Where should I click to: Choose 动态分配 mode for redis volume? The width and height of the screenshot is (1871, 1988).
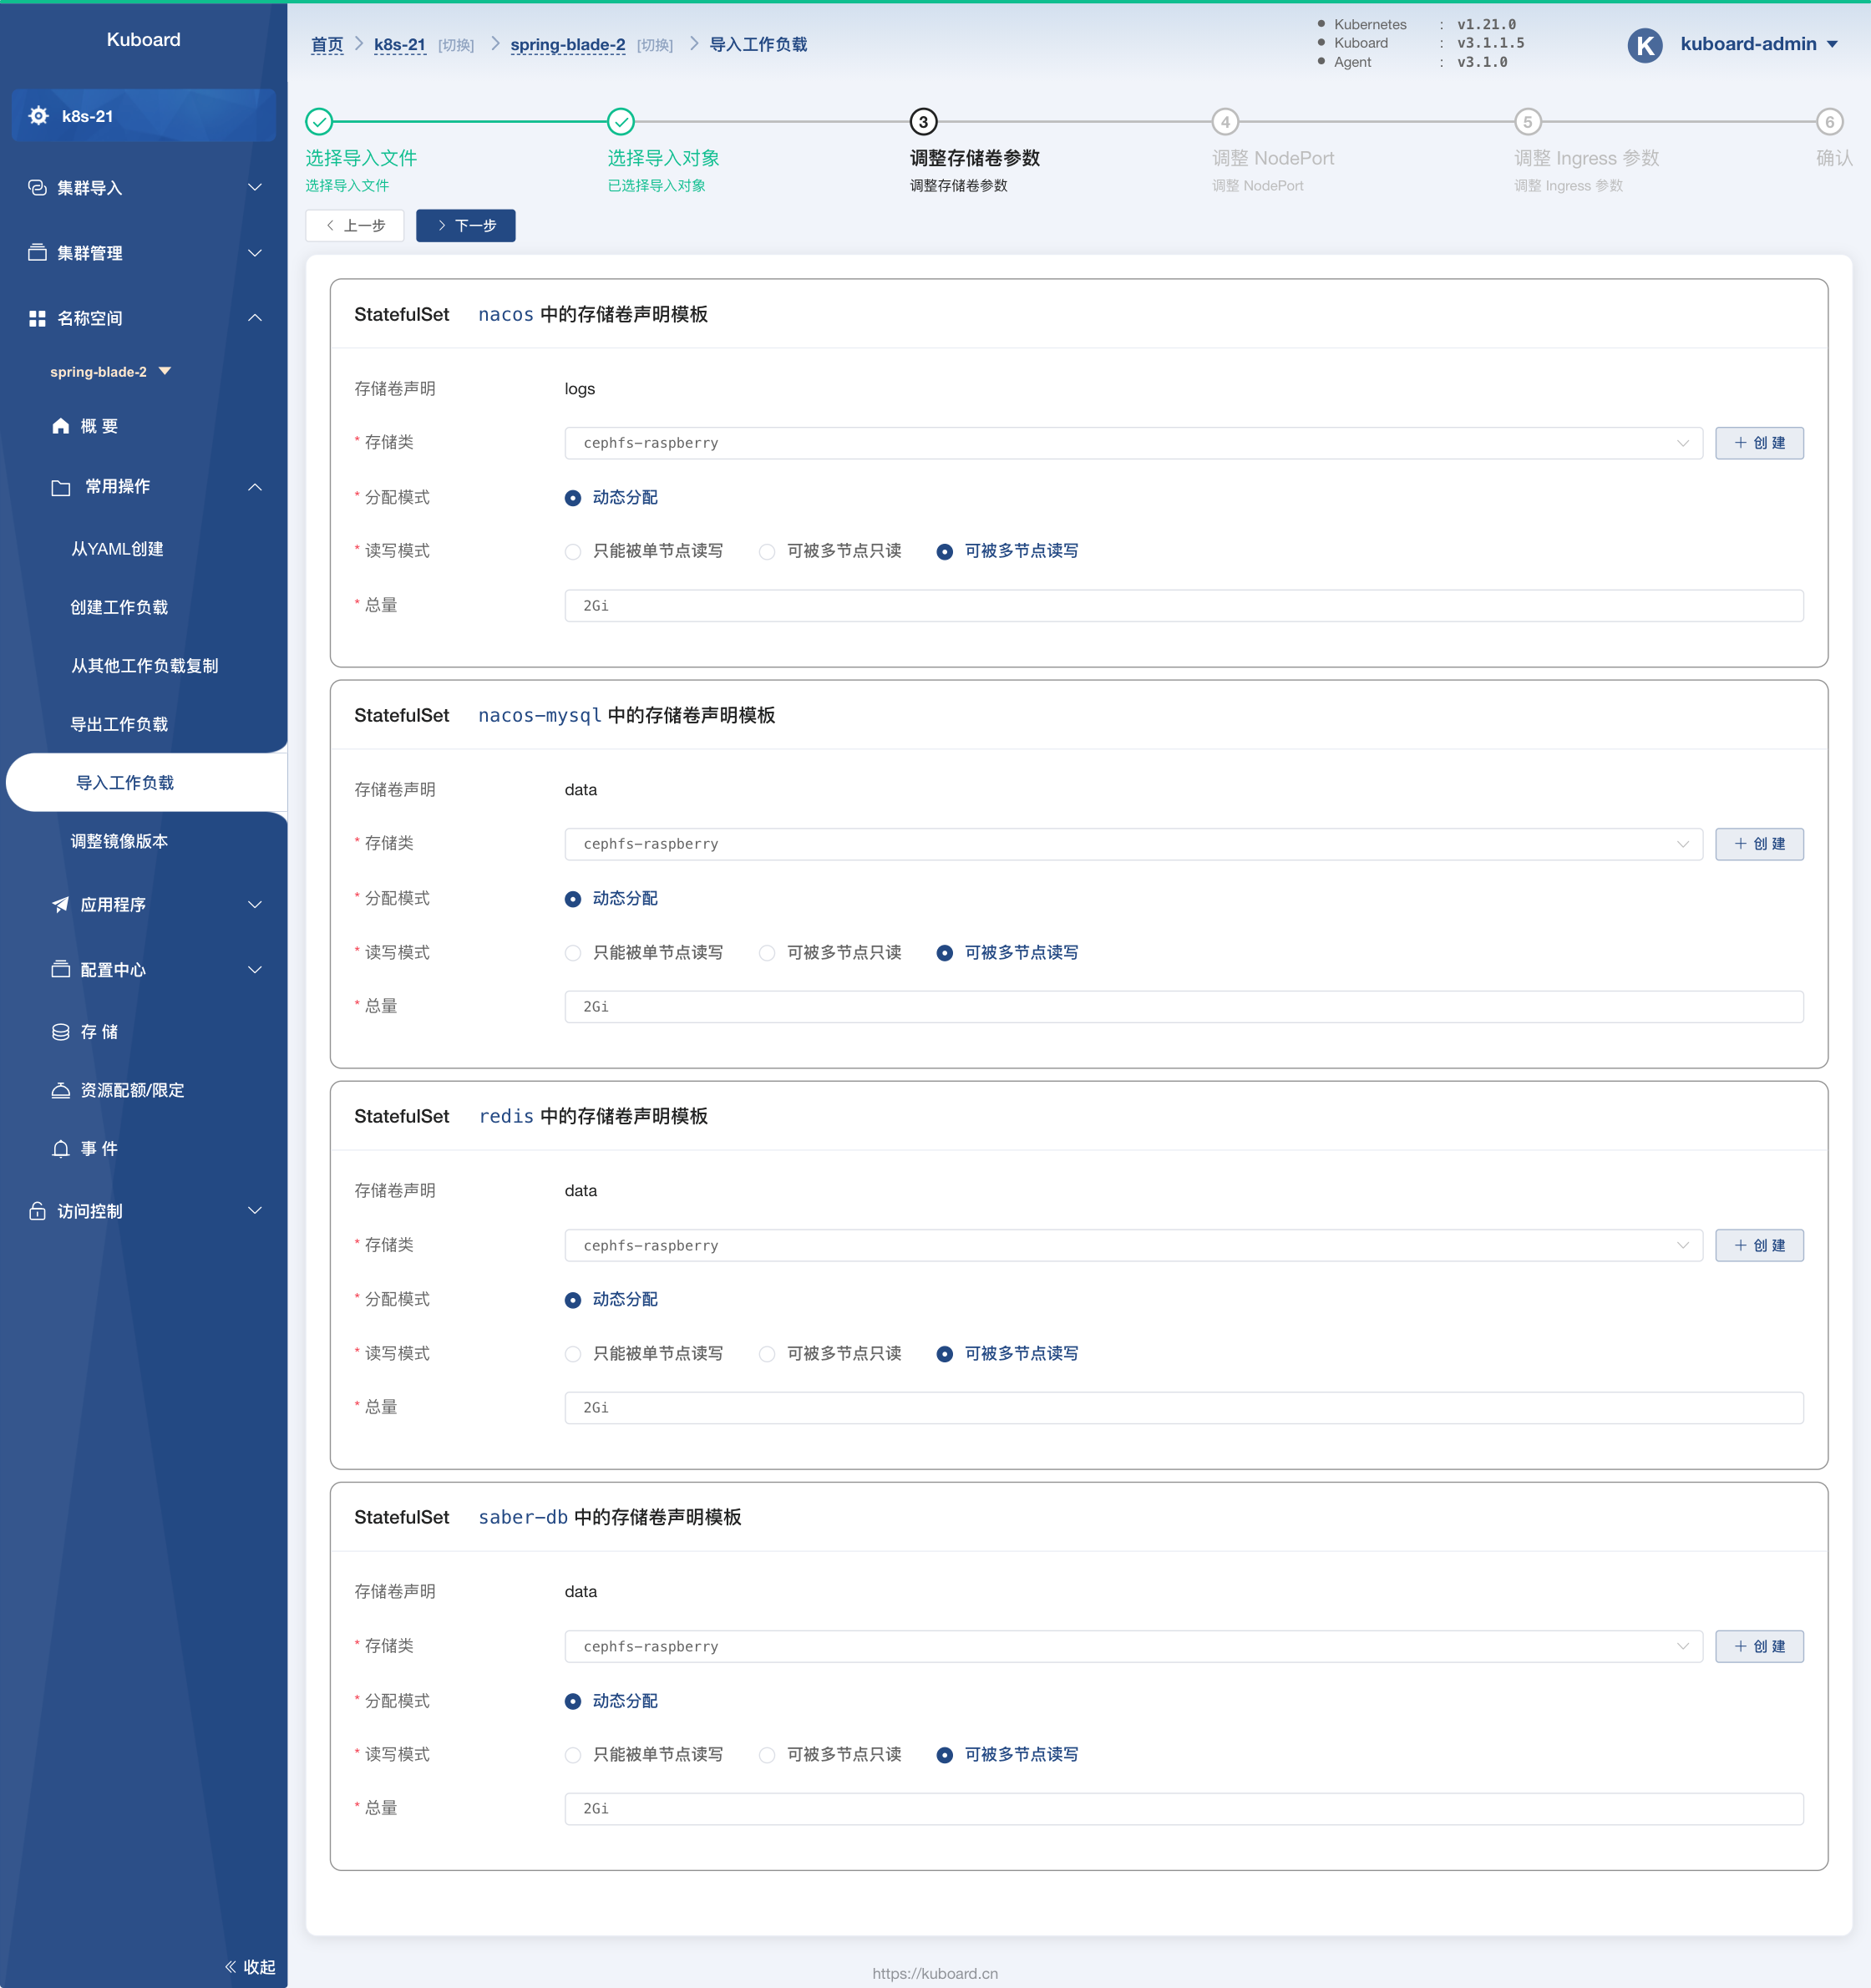click(x=573, y=1300)
